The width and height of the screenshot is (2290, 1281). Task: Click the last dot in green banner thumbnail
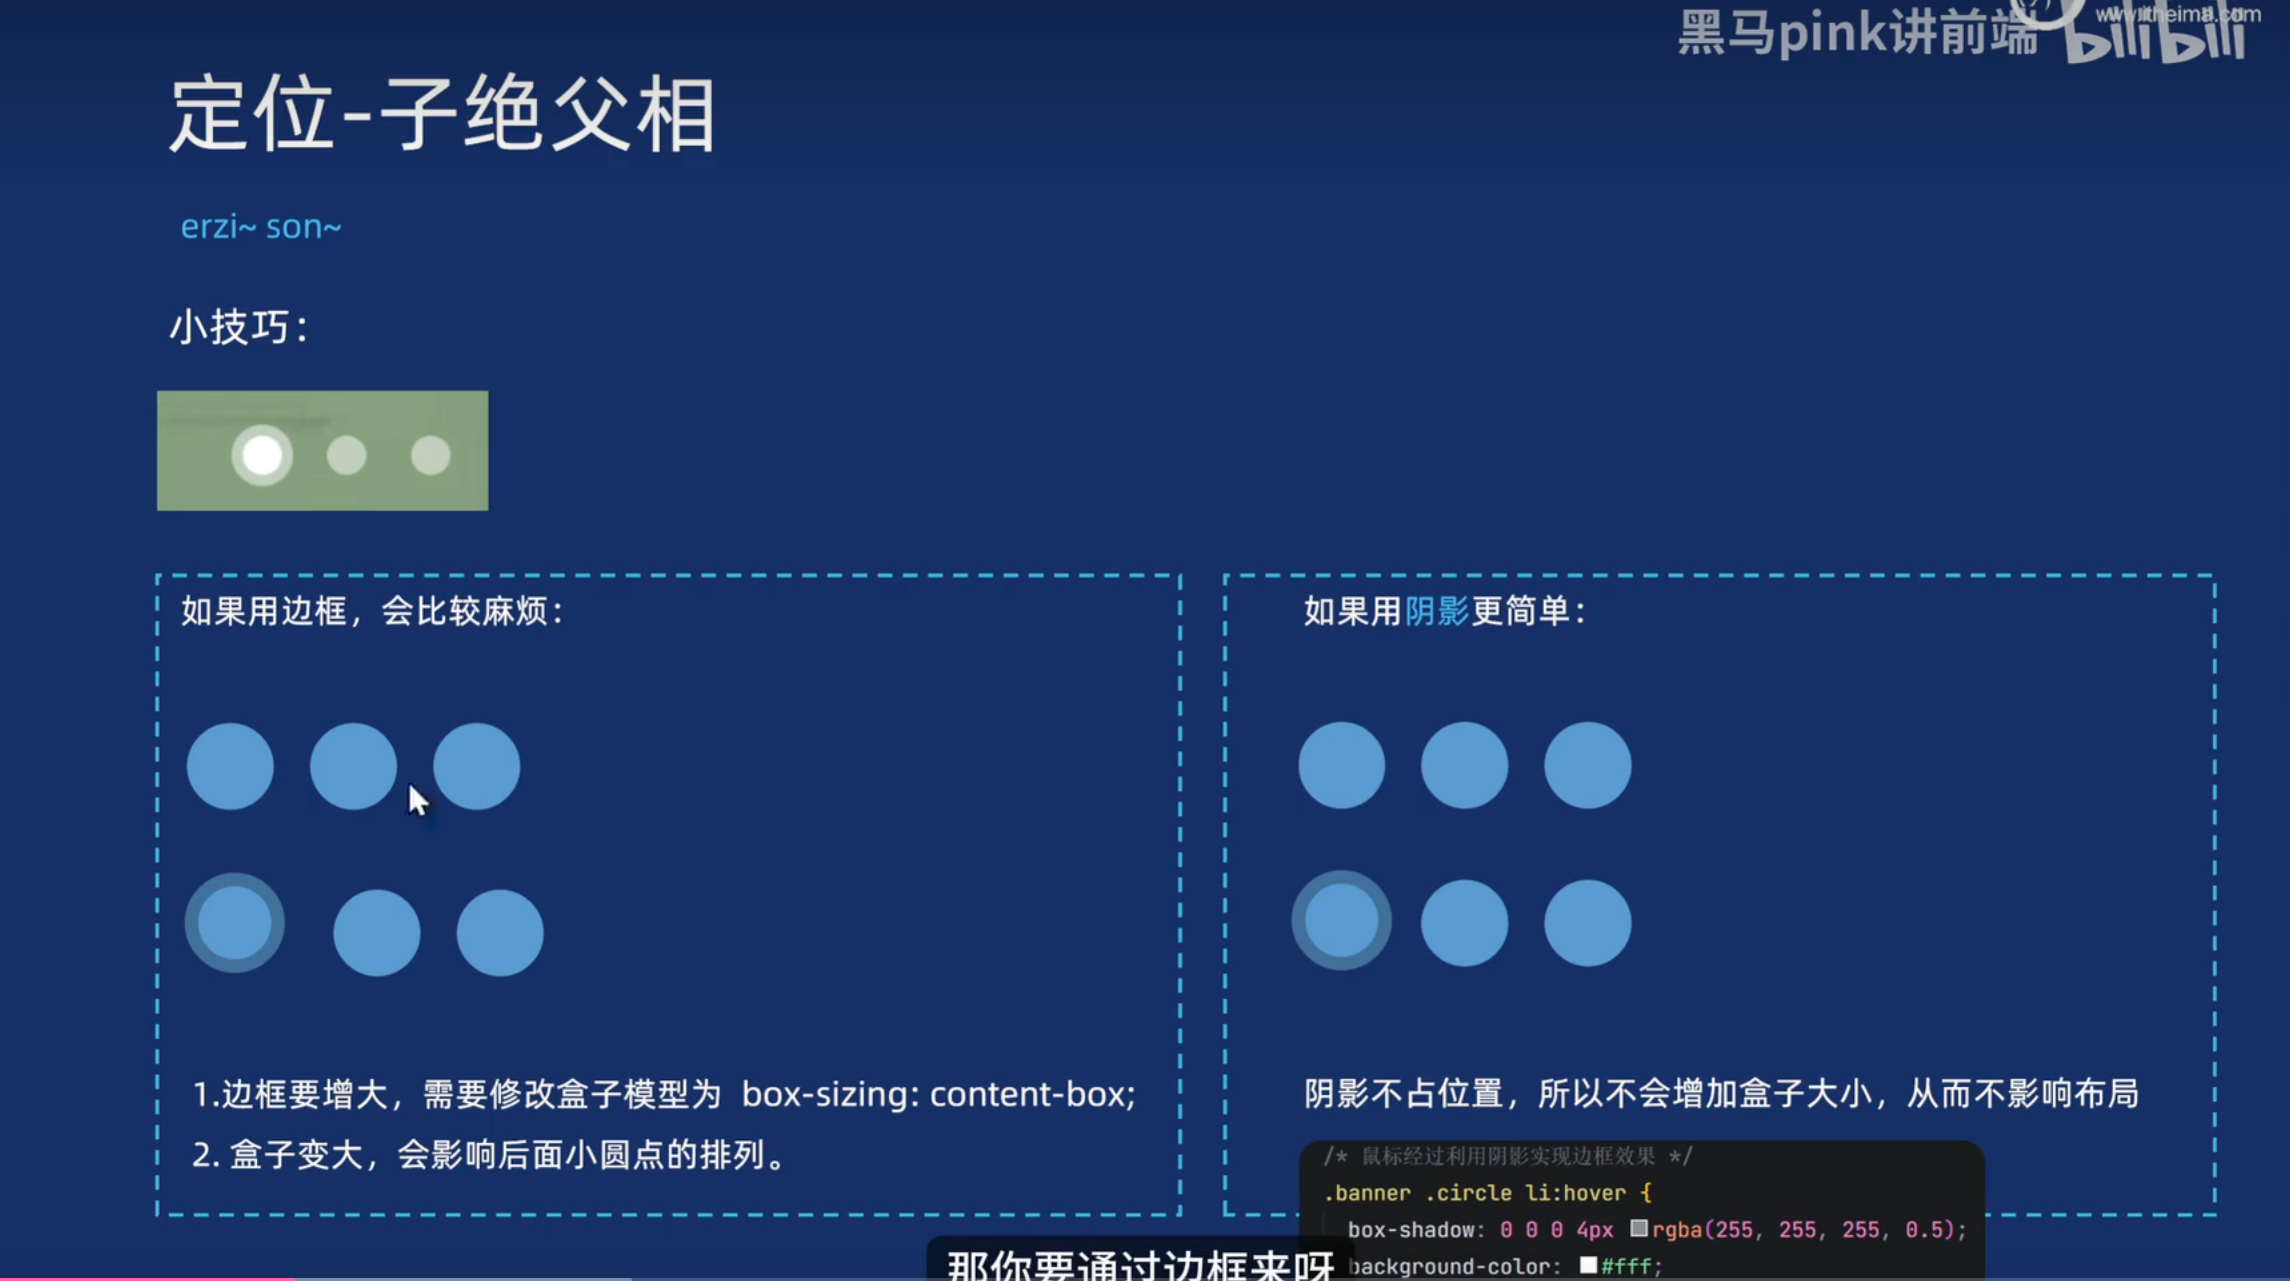pos(431,456)
